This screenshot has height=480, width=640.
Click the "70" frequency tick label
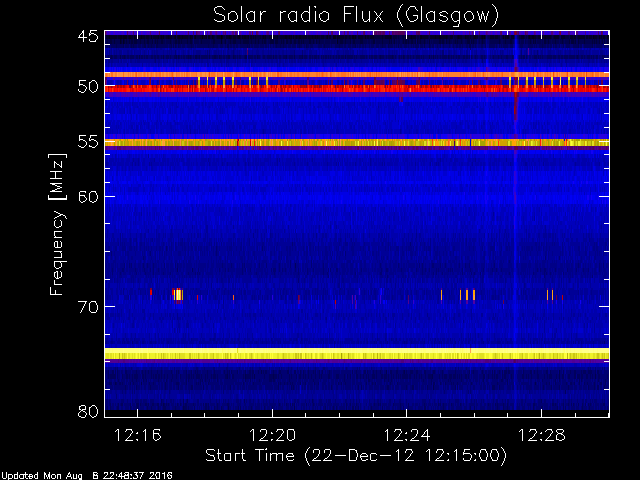click(88, 307)
